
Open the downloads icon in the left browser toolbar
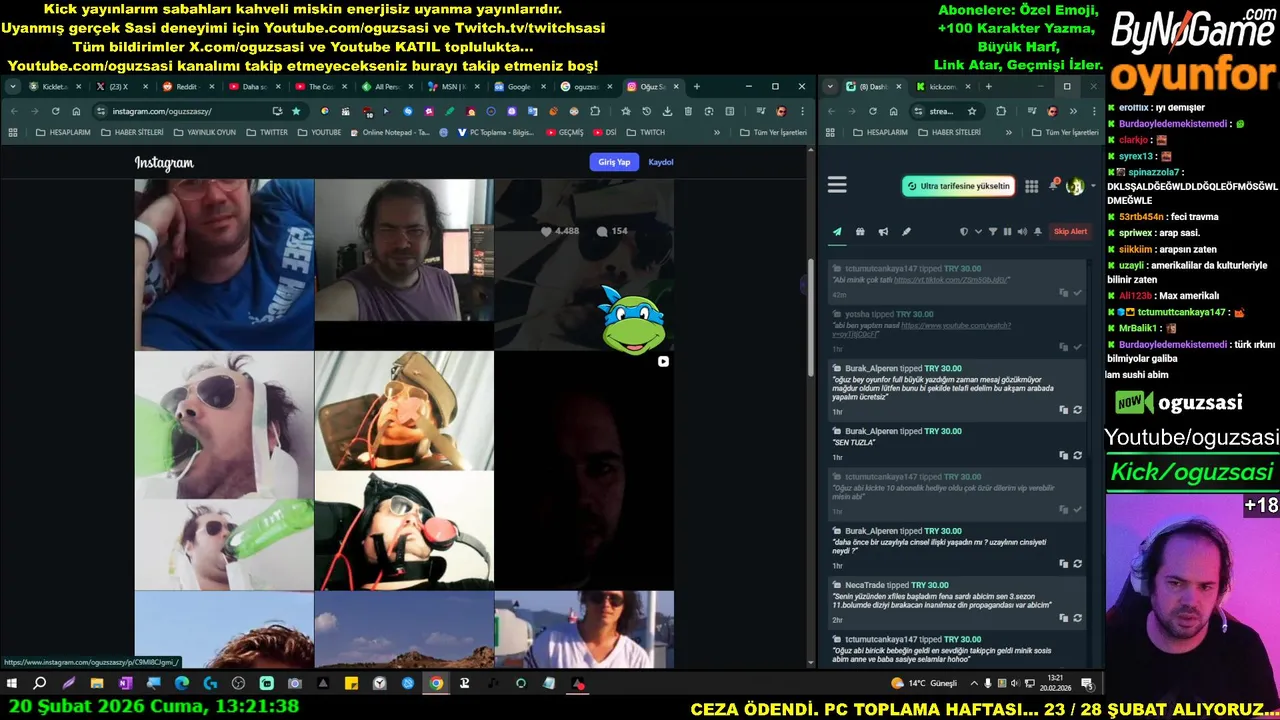tap(667, 111)
